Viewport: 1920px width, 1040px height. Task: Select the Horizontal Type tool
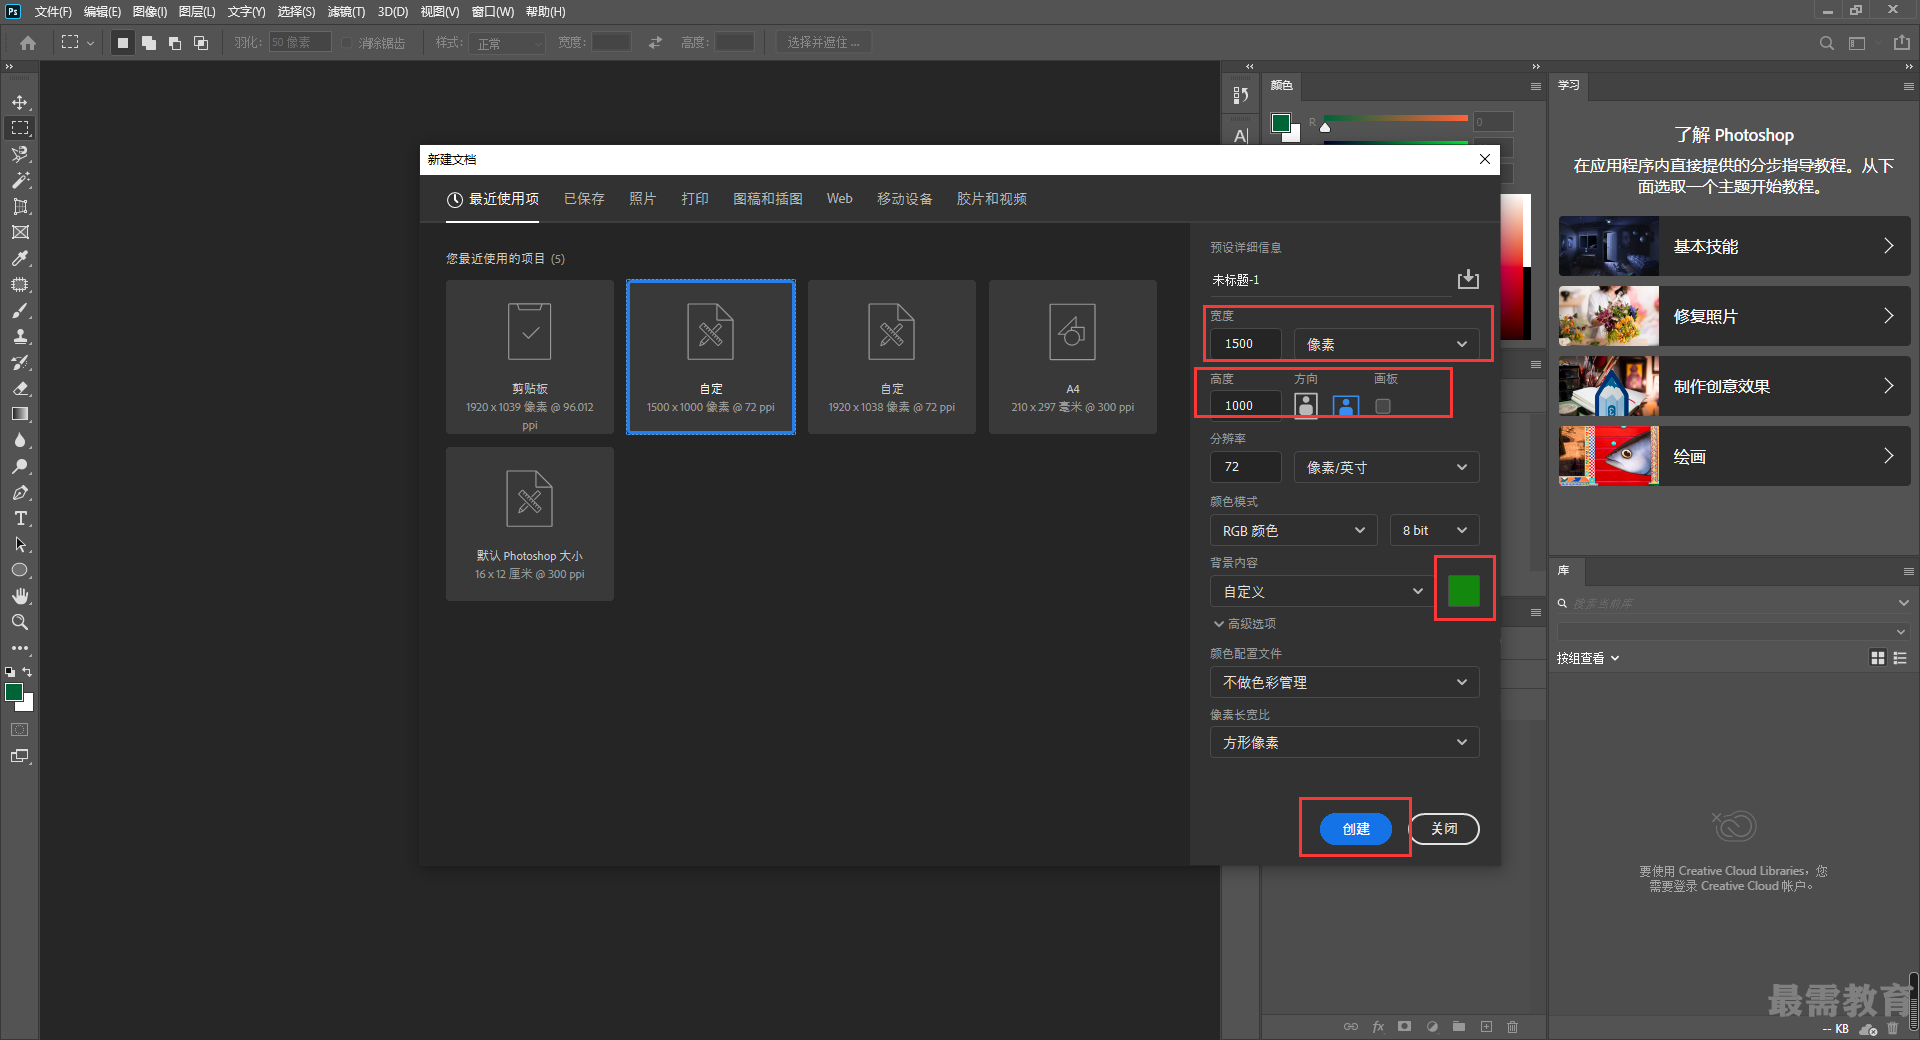click(20, 518)
